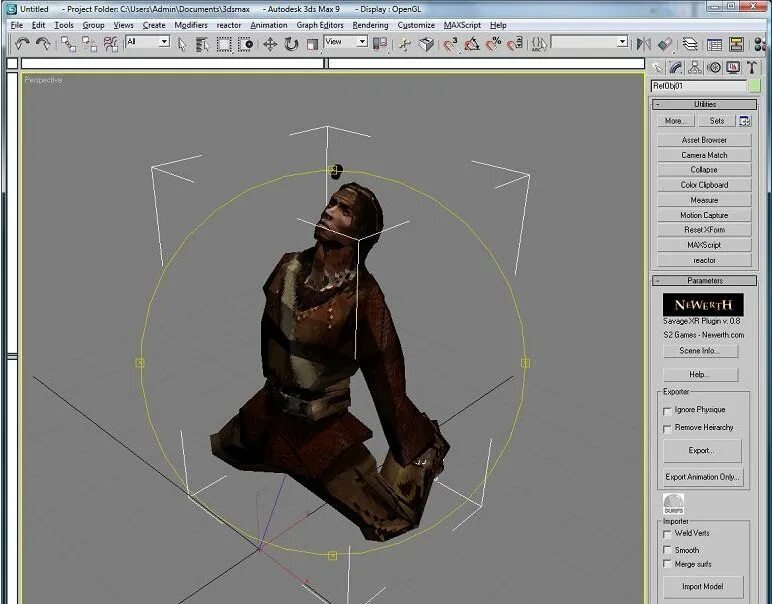
Task: Toggle the Window/Crossing selection icon
Action: point(246,44)
